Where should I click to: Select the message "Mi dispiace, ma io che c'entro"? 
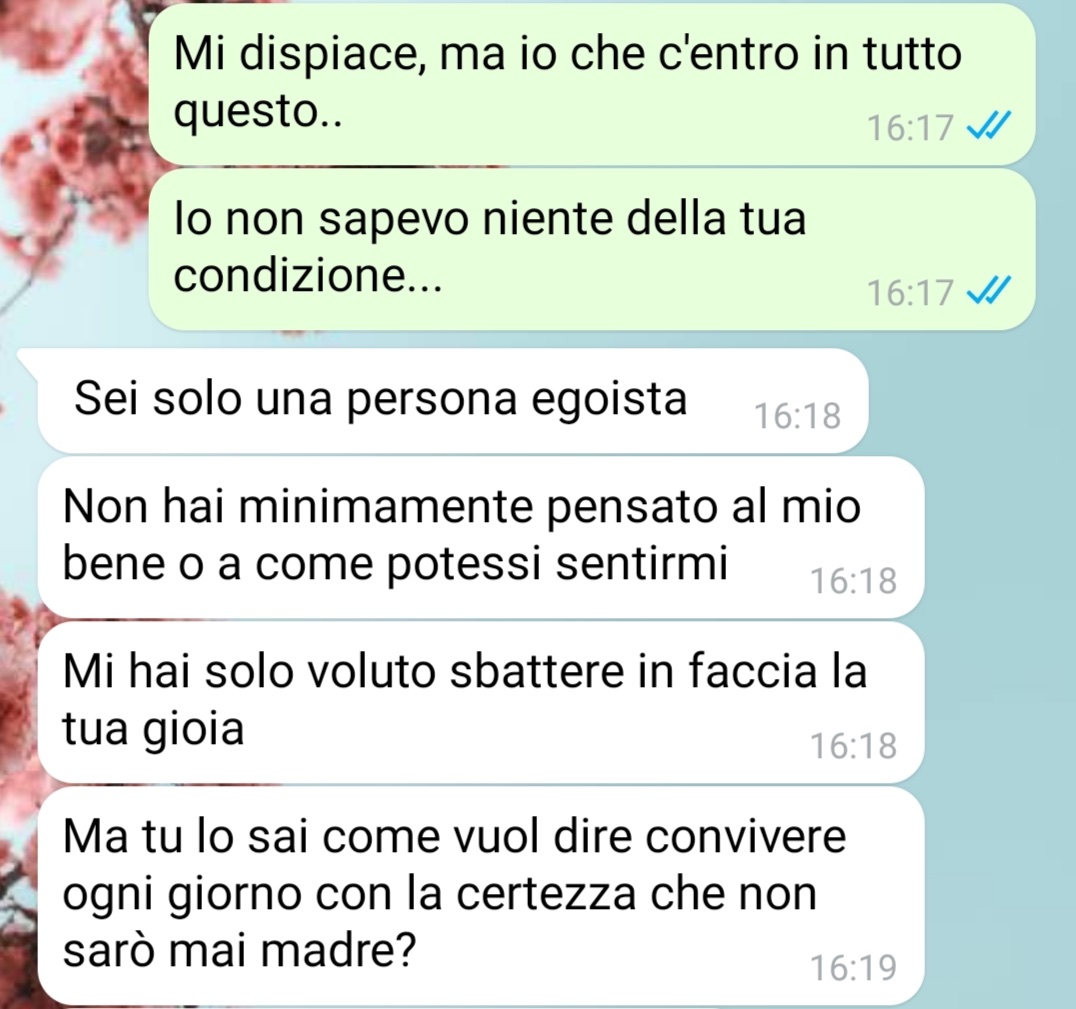[x=592, y=84]
